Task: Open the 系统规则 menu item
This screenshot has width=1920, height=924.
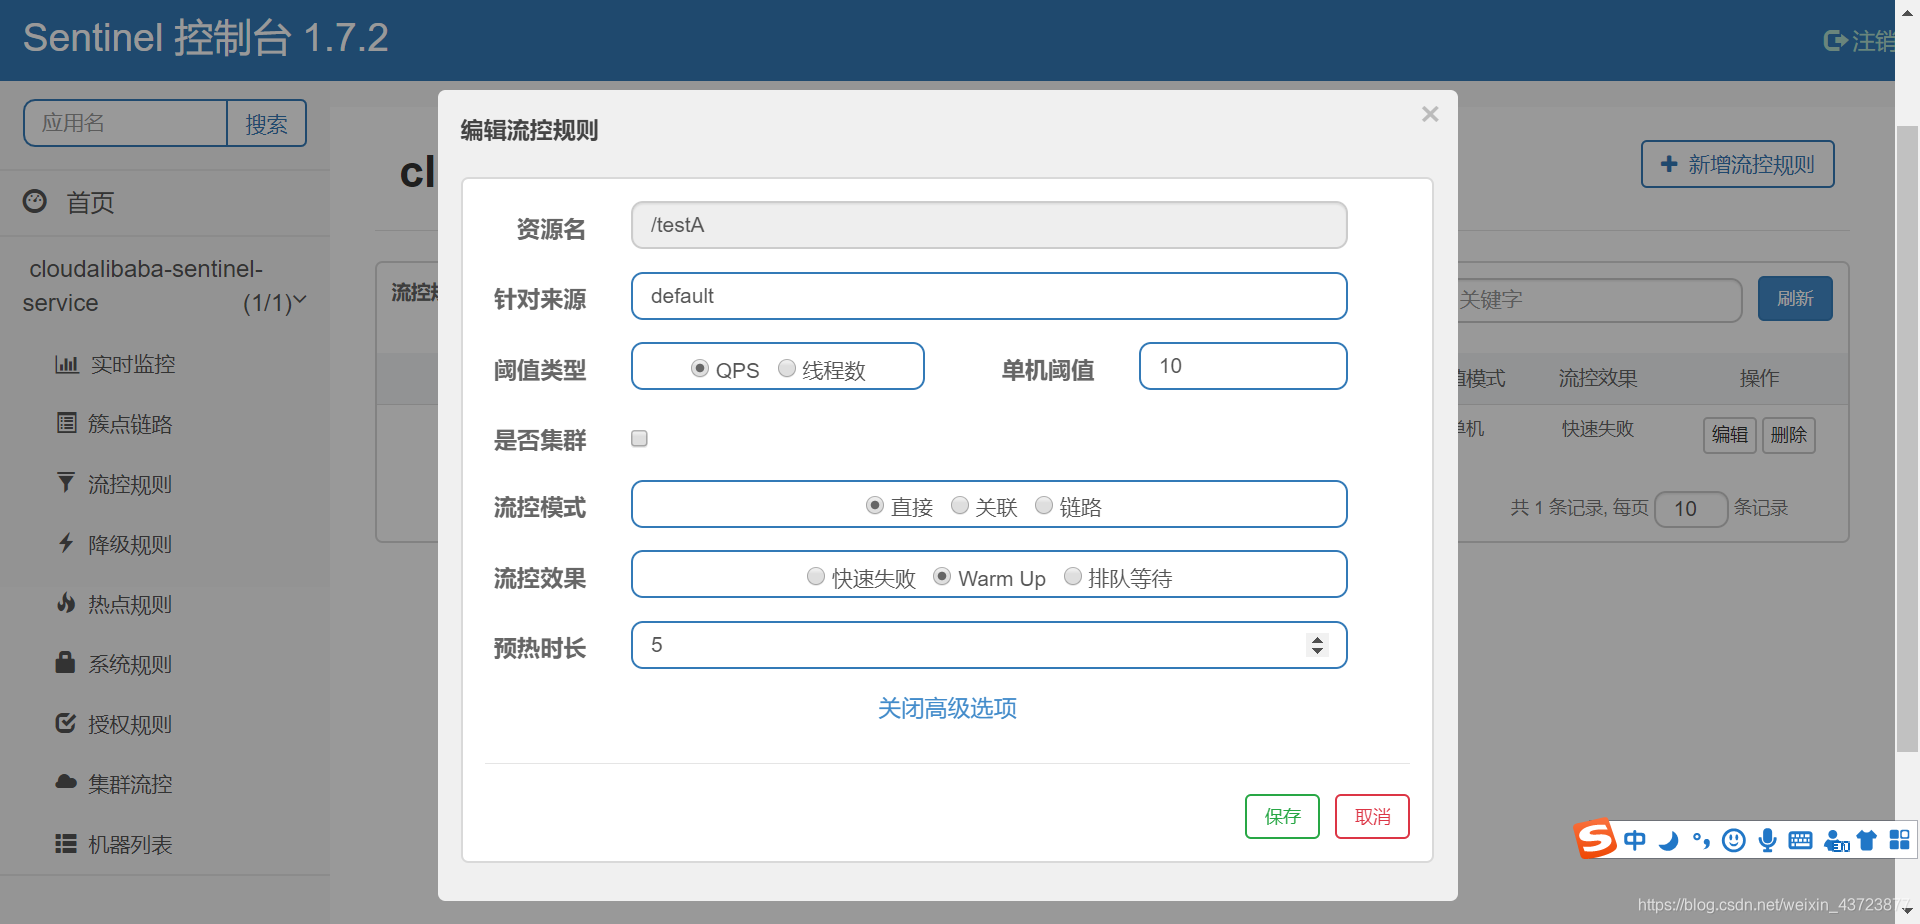Action: click(130, 664)
